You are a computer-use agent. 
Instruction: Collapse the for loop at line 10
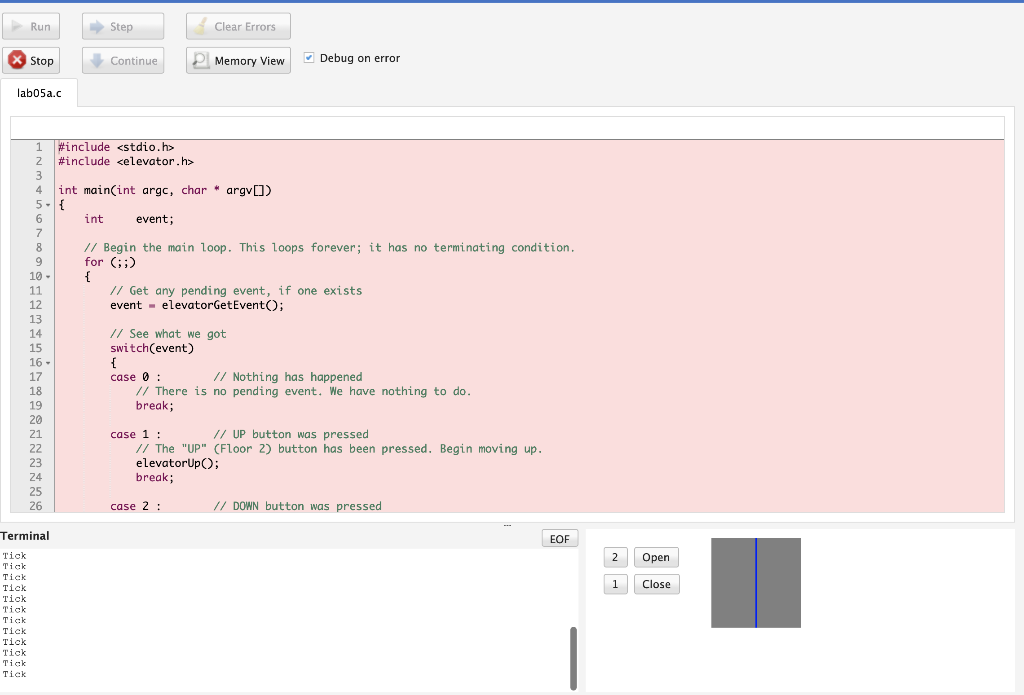(x=46, y=276)
